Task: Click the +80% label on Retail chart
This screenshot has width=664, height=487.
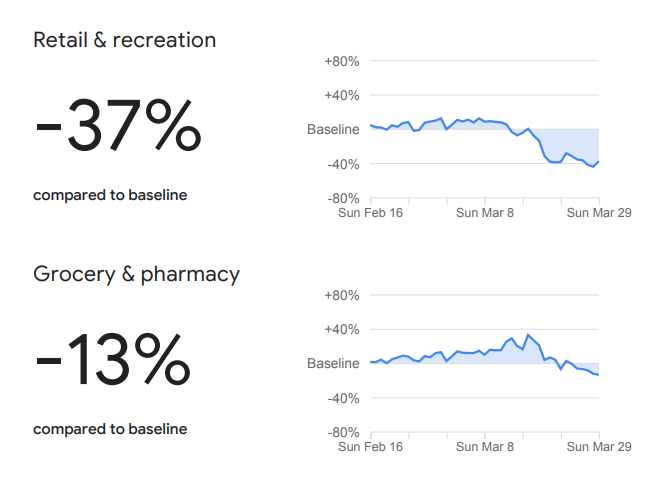Action: pyautogui.click(x=342, y=62)
